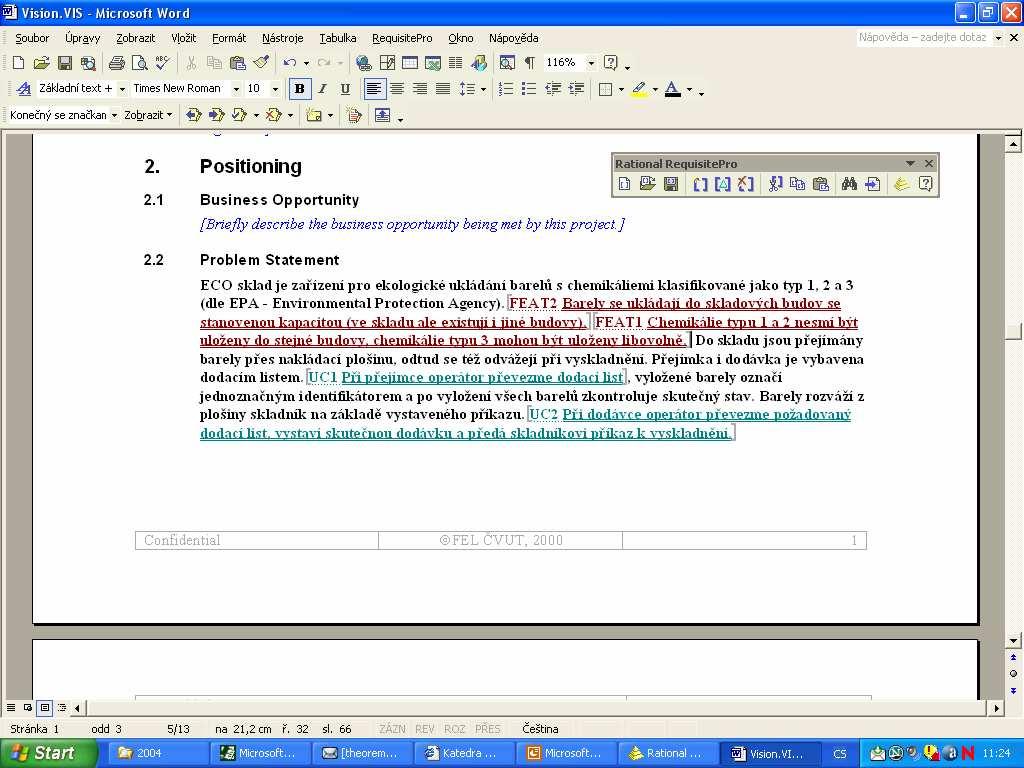Image resolution: width=1024 pixels, height=768 pixels.
Task: Click the Format Painter brush icon
Action: click(x=261, y=63)
